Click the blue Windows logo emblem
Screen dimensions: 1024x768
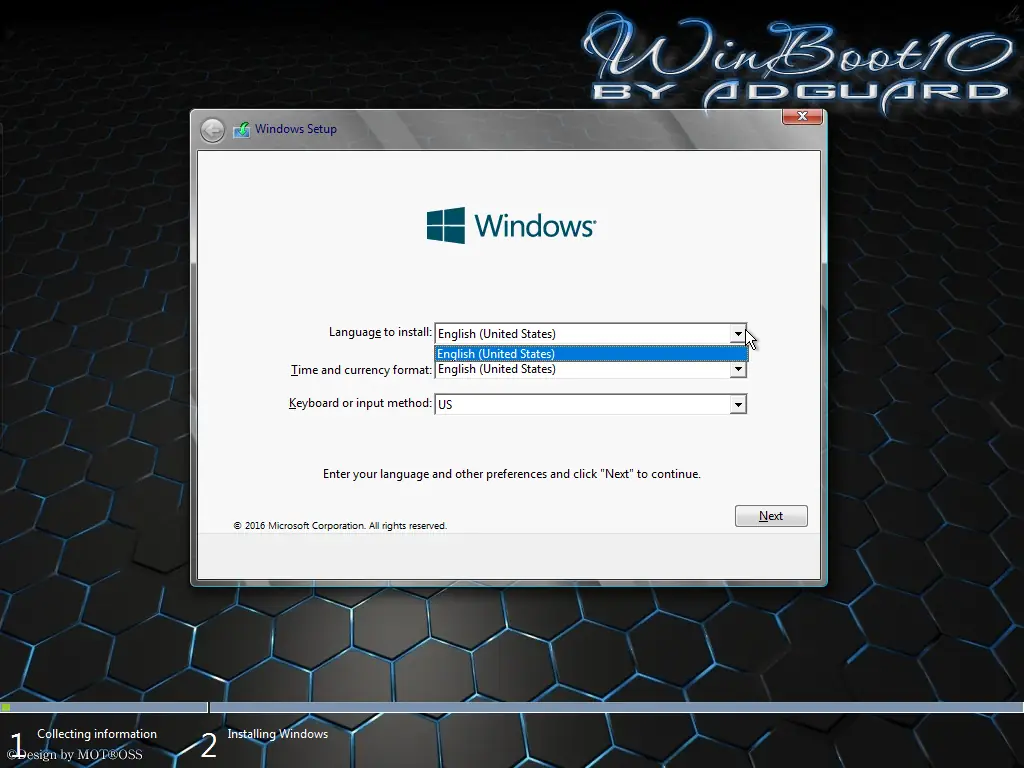coord(445,224)
